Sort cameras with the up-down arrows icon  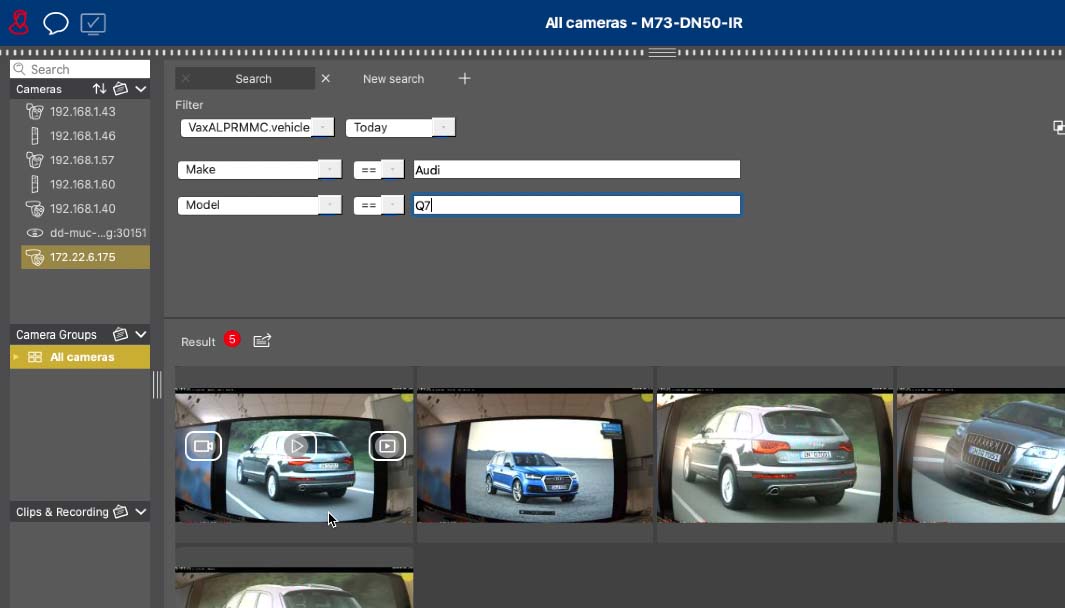(99, 89)
